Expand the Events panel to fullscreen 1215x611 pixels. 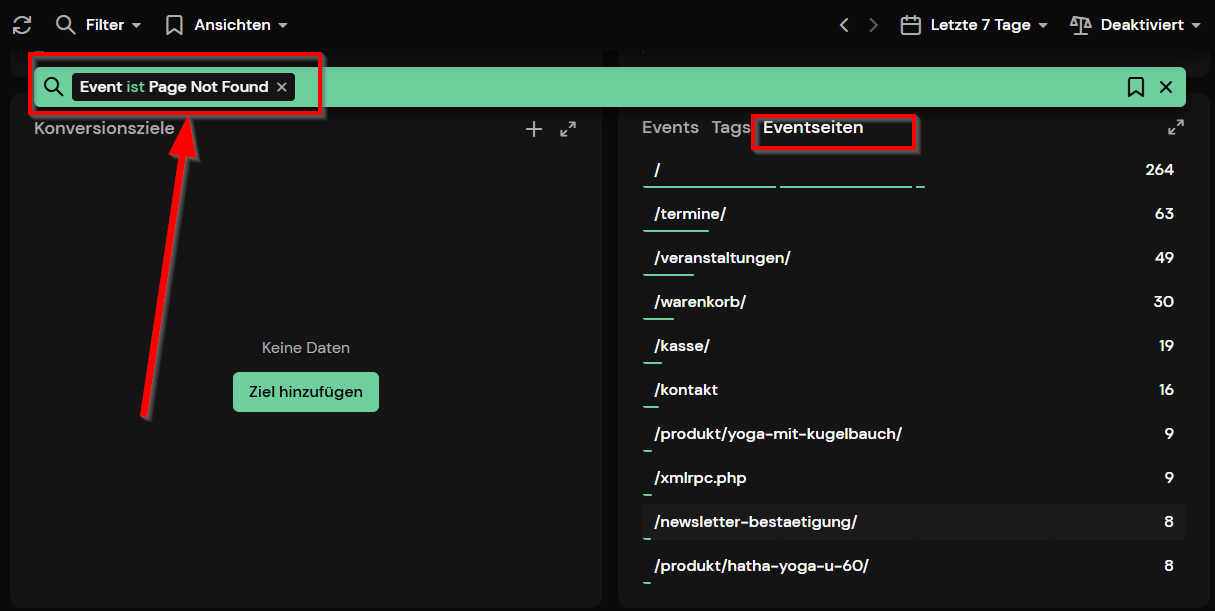tap(1176, 128)
